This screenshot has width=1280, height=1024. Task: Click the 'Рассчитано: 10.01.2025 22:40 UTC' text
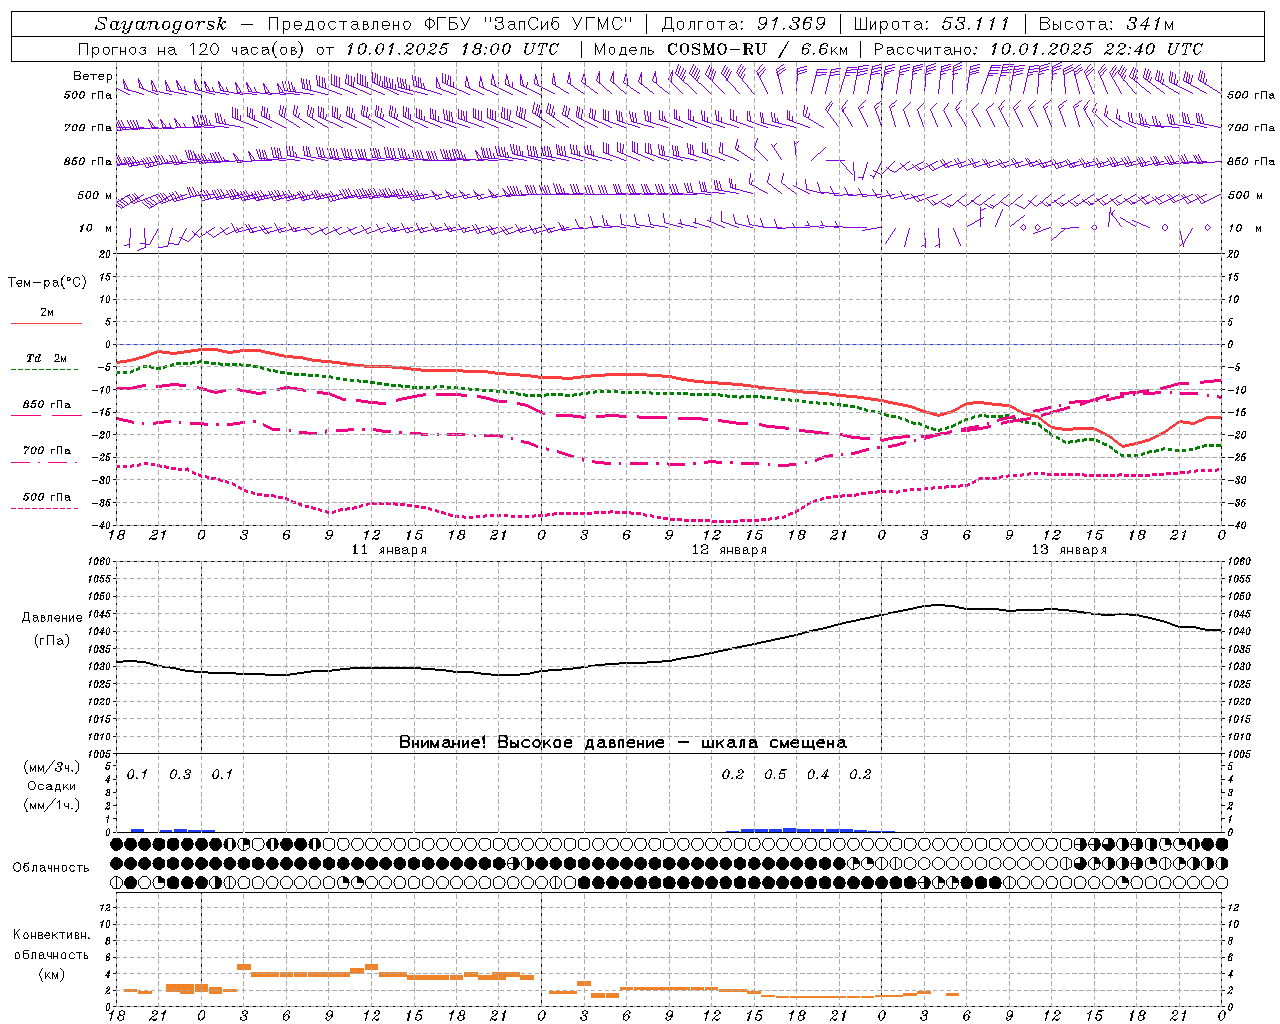pyautogui.click(x=1038, y=49)
